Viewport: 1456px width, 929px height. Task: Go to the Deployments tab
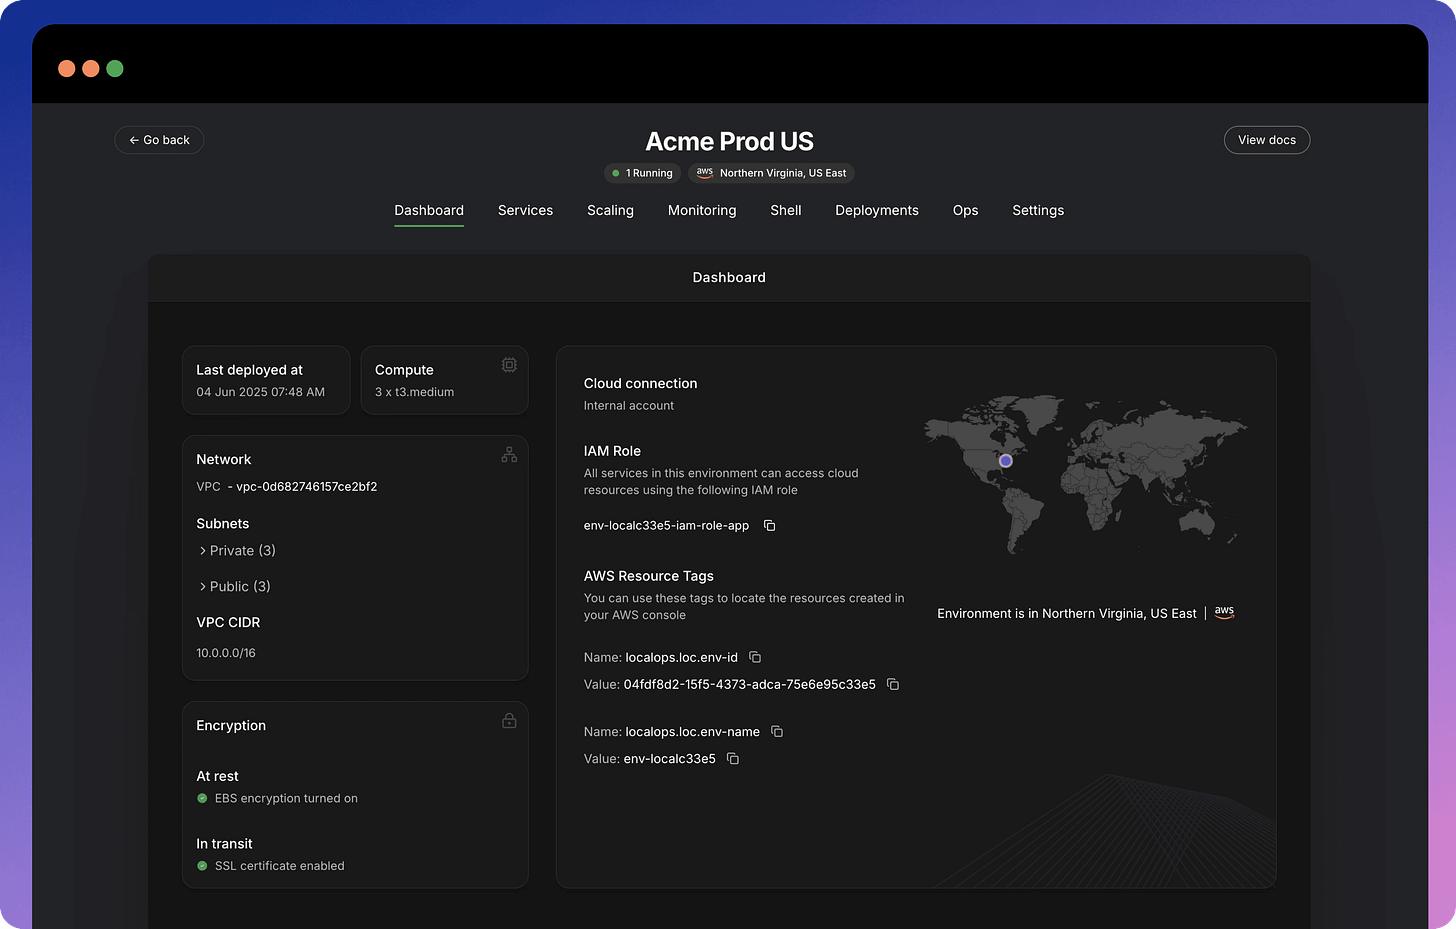point(877,211)
